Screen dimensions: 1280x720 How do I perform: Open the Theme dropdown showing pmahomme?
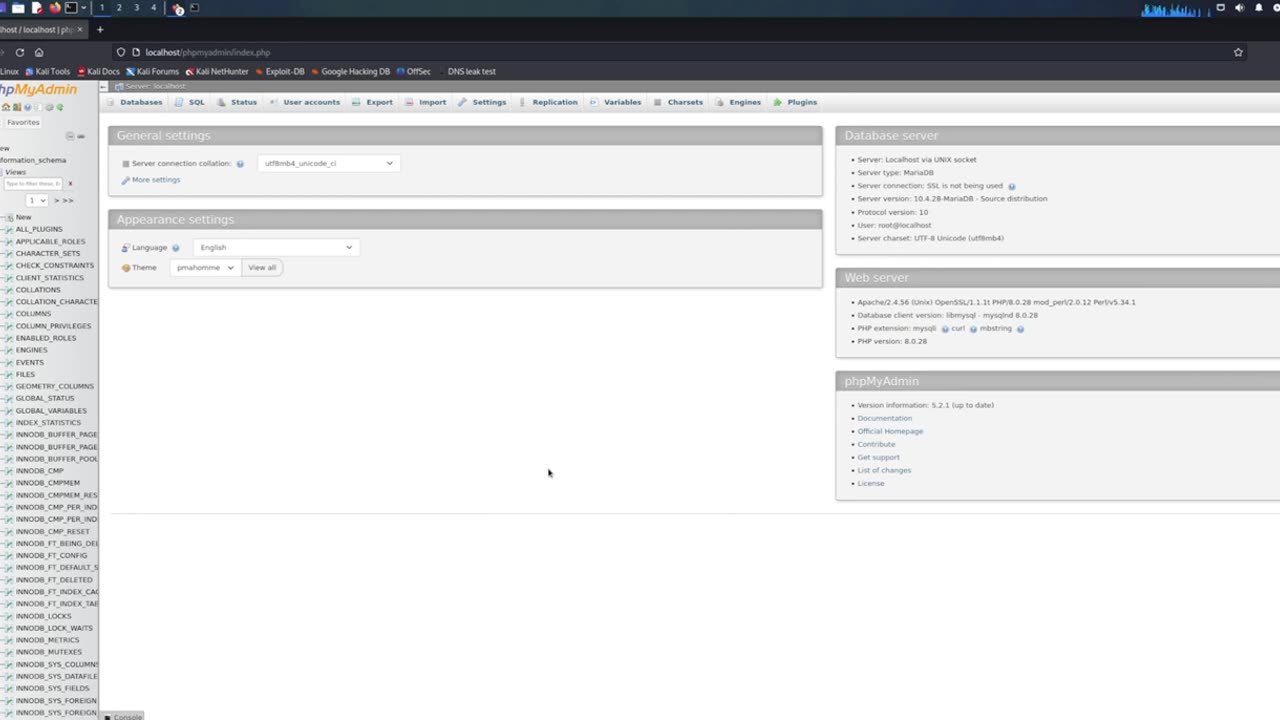click(205, 267)
